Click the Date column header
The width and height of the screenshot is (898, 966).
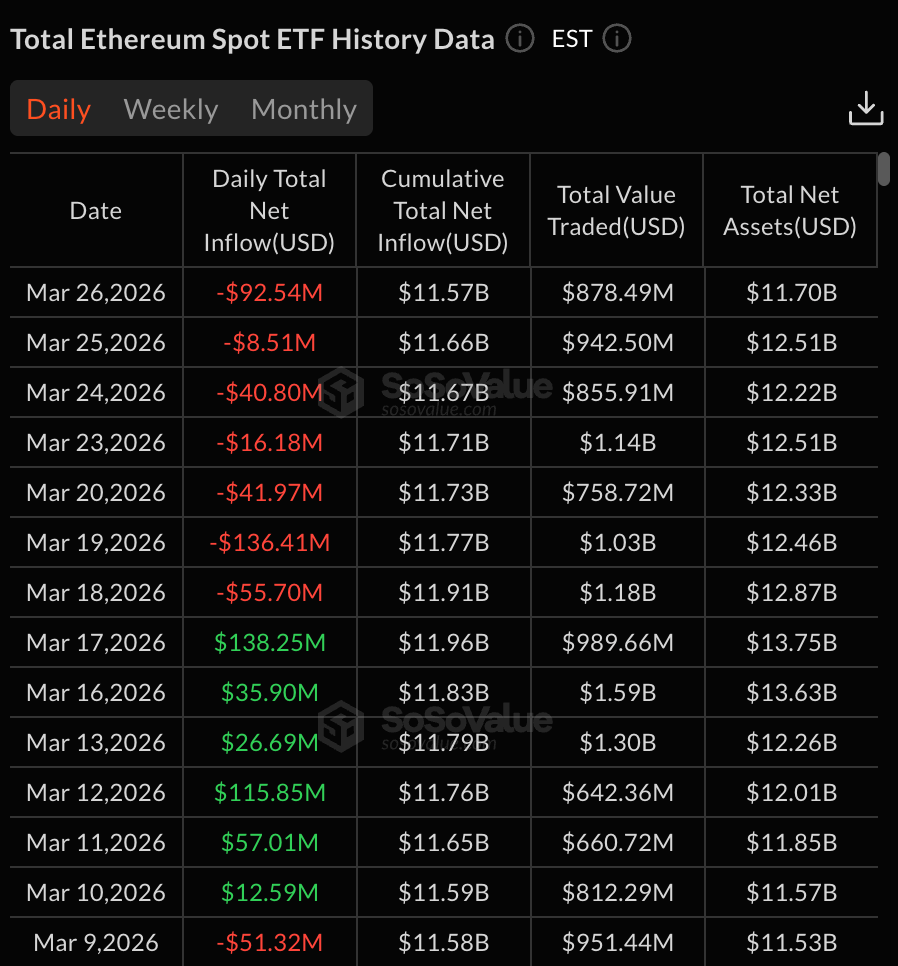point(95,210)
